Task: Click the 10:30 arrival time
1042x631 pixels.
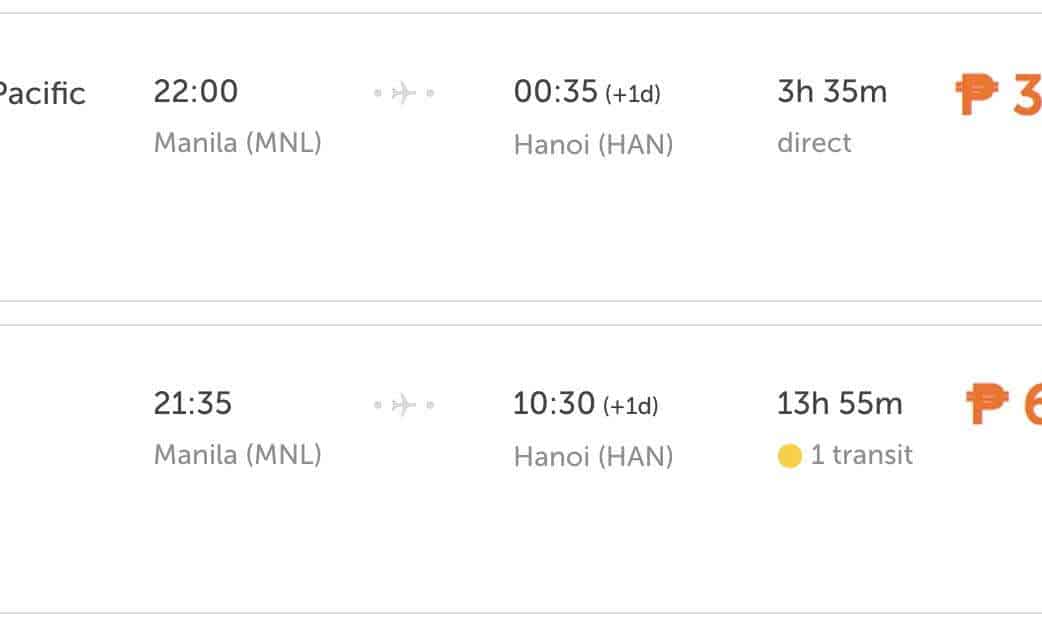Action: pyautogui.click(x=555, y=404)
